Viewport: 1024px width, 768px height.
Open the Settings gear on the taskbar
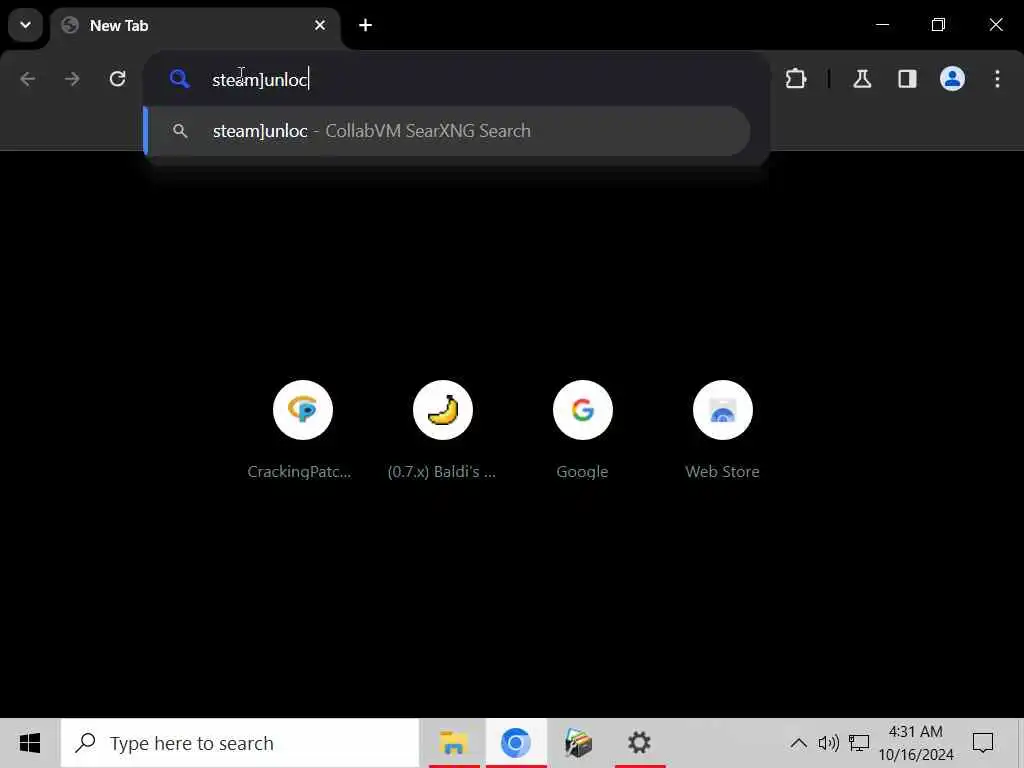pos(639,743)
